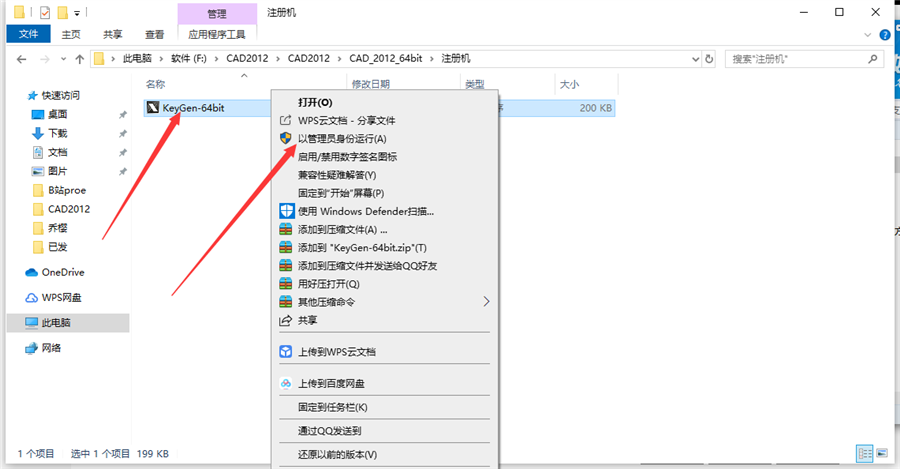Image resolution: width=900 pixels, height=469 pixels.
Task: Click chevron after CAD_2012_64bit in path
Action: point(432,59)
